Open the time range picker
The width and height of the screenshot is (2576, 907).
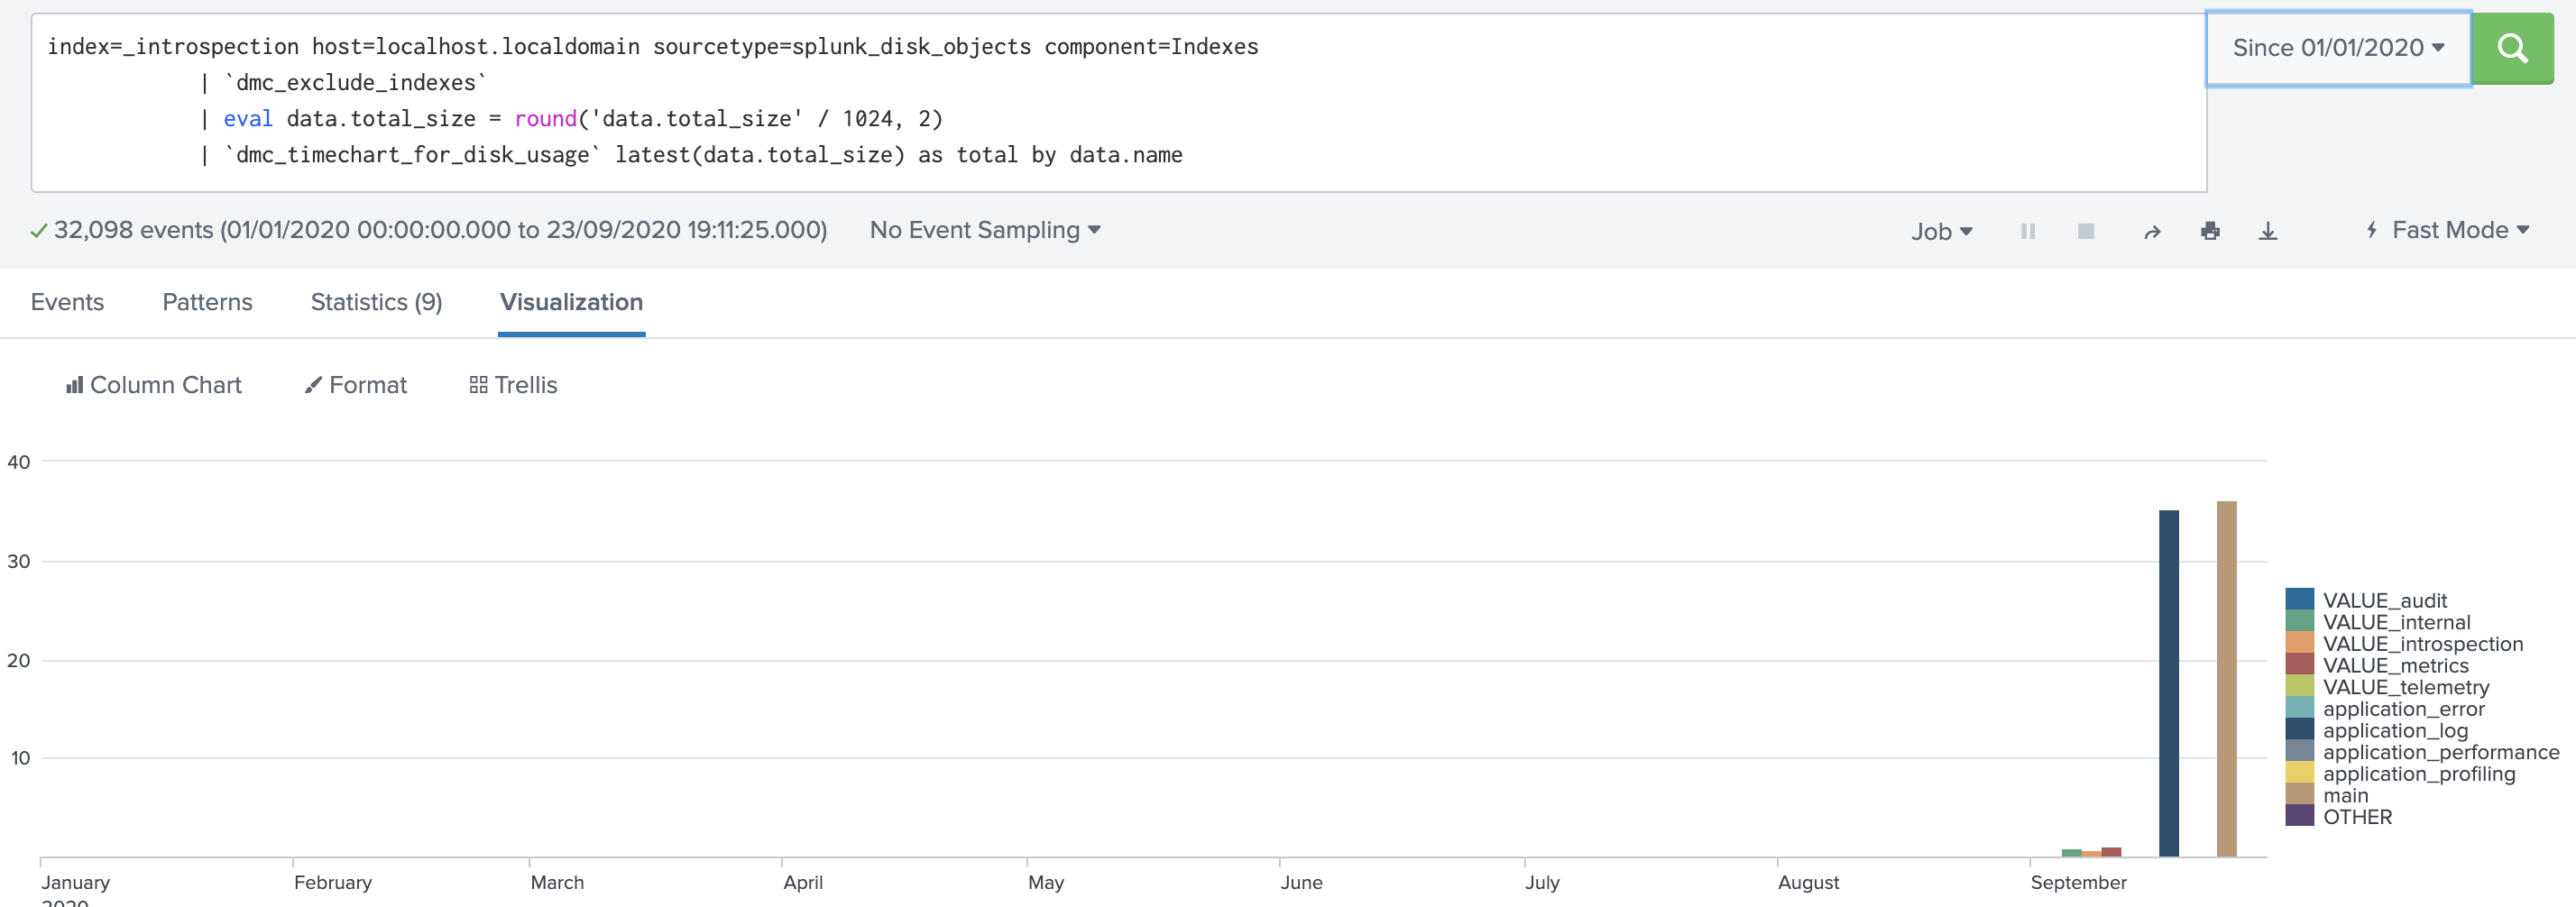[2337, 47]
